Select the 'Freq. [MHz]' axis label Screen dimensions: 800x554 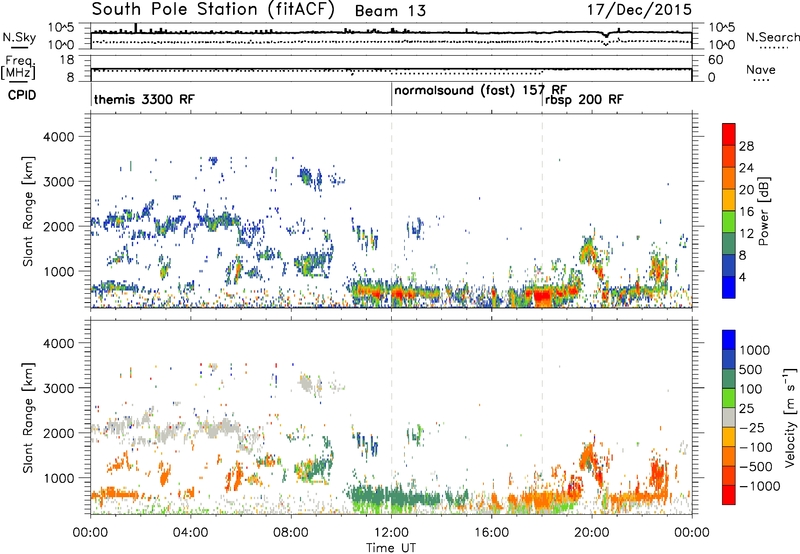click(18, 68)
